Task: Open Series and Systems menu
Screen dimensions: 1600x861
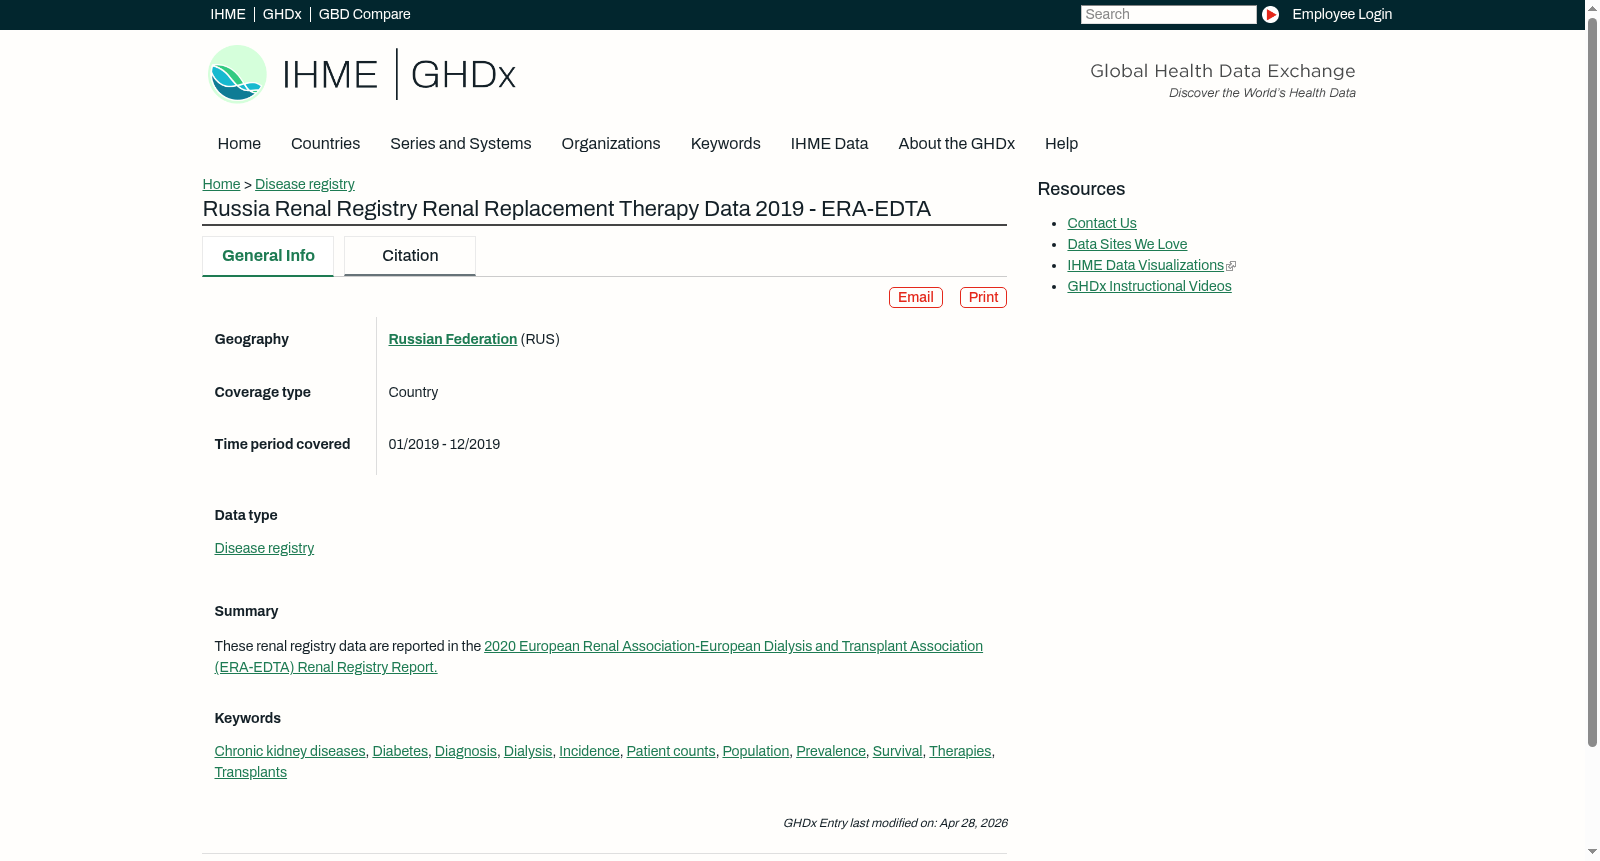Action: [461, 144]
